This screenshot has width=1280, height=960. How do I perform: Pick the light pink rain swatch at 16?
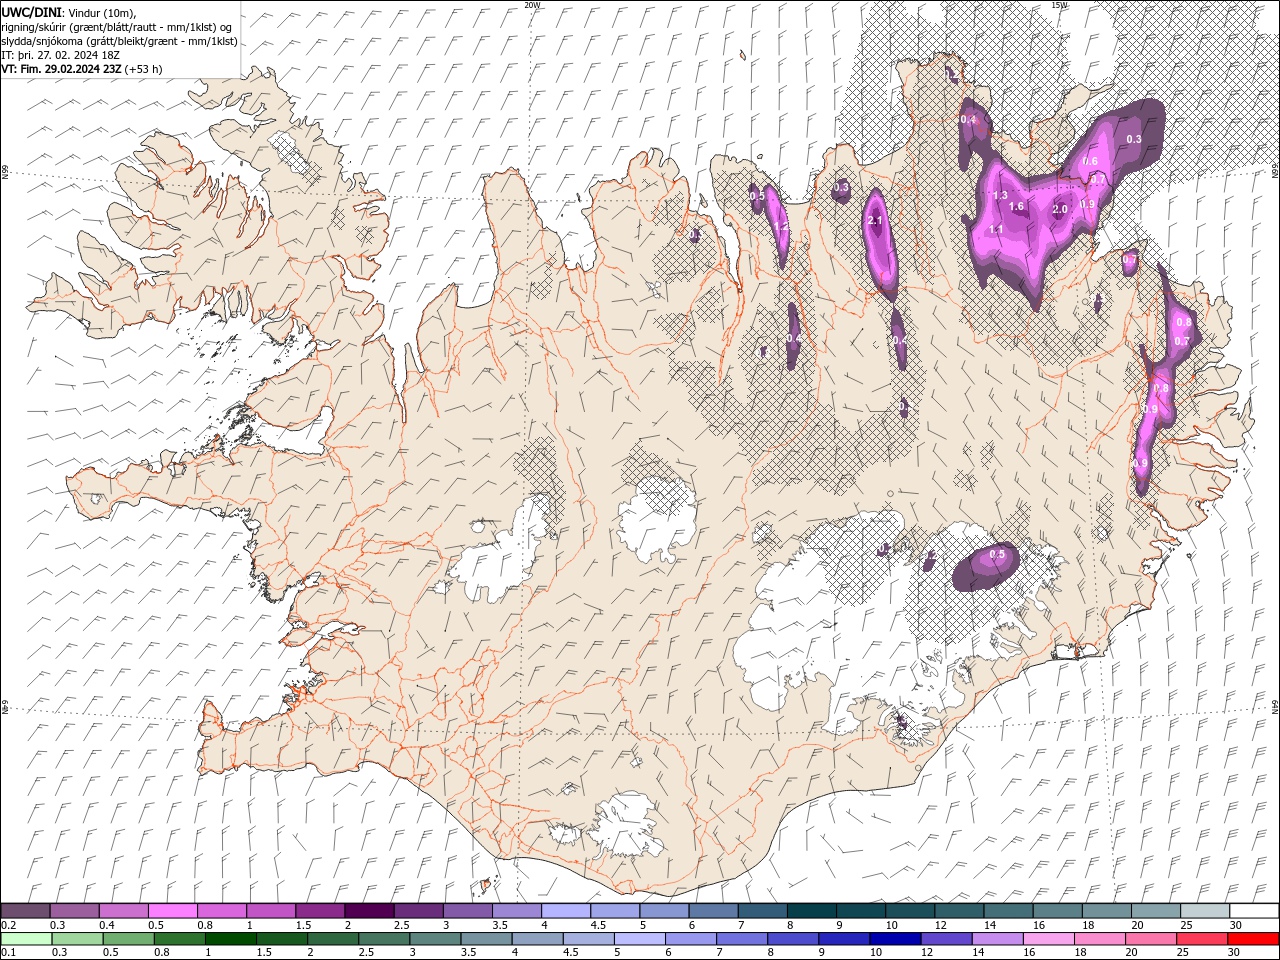1049,939
